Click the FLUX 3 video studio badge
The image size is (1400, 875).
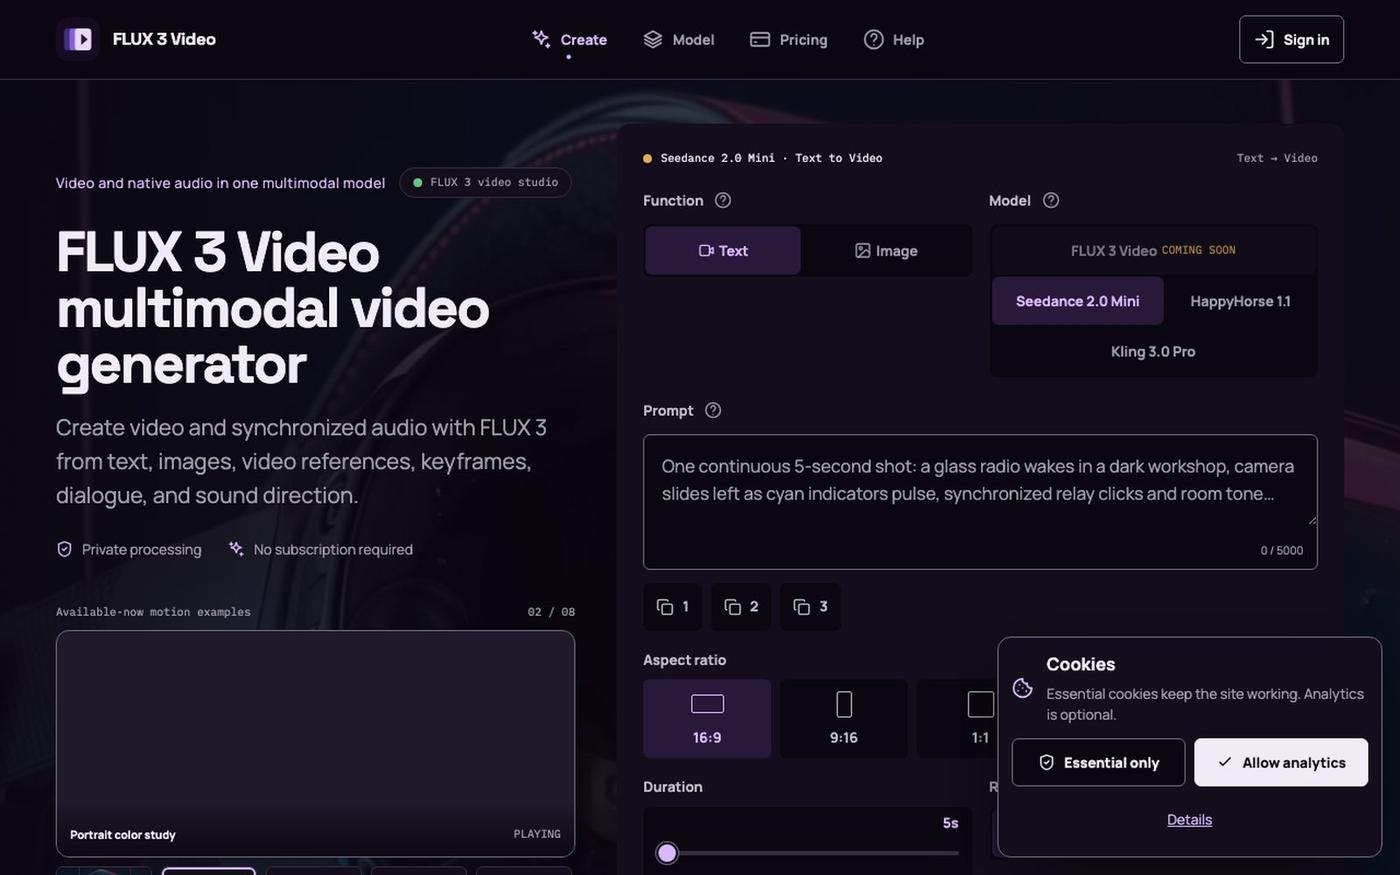click(x=485, y=183)
